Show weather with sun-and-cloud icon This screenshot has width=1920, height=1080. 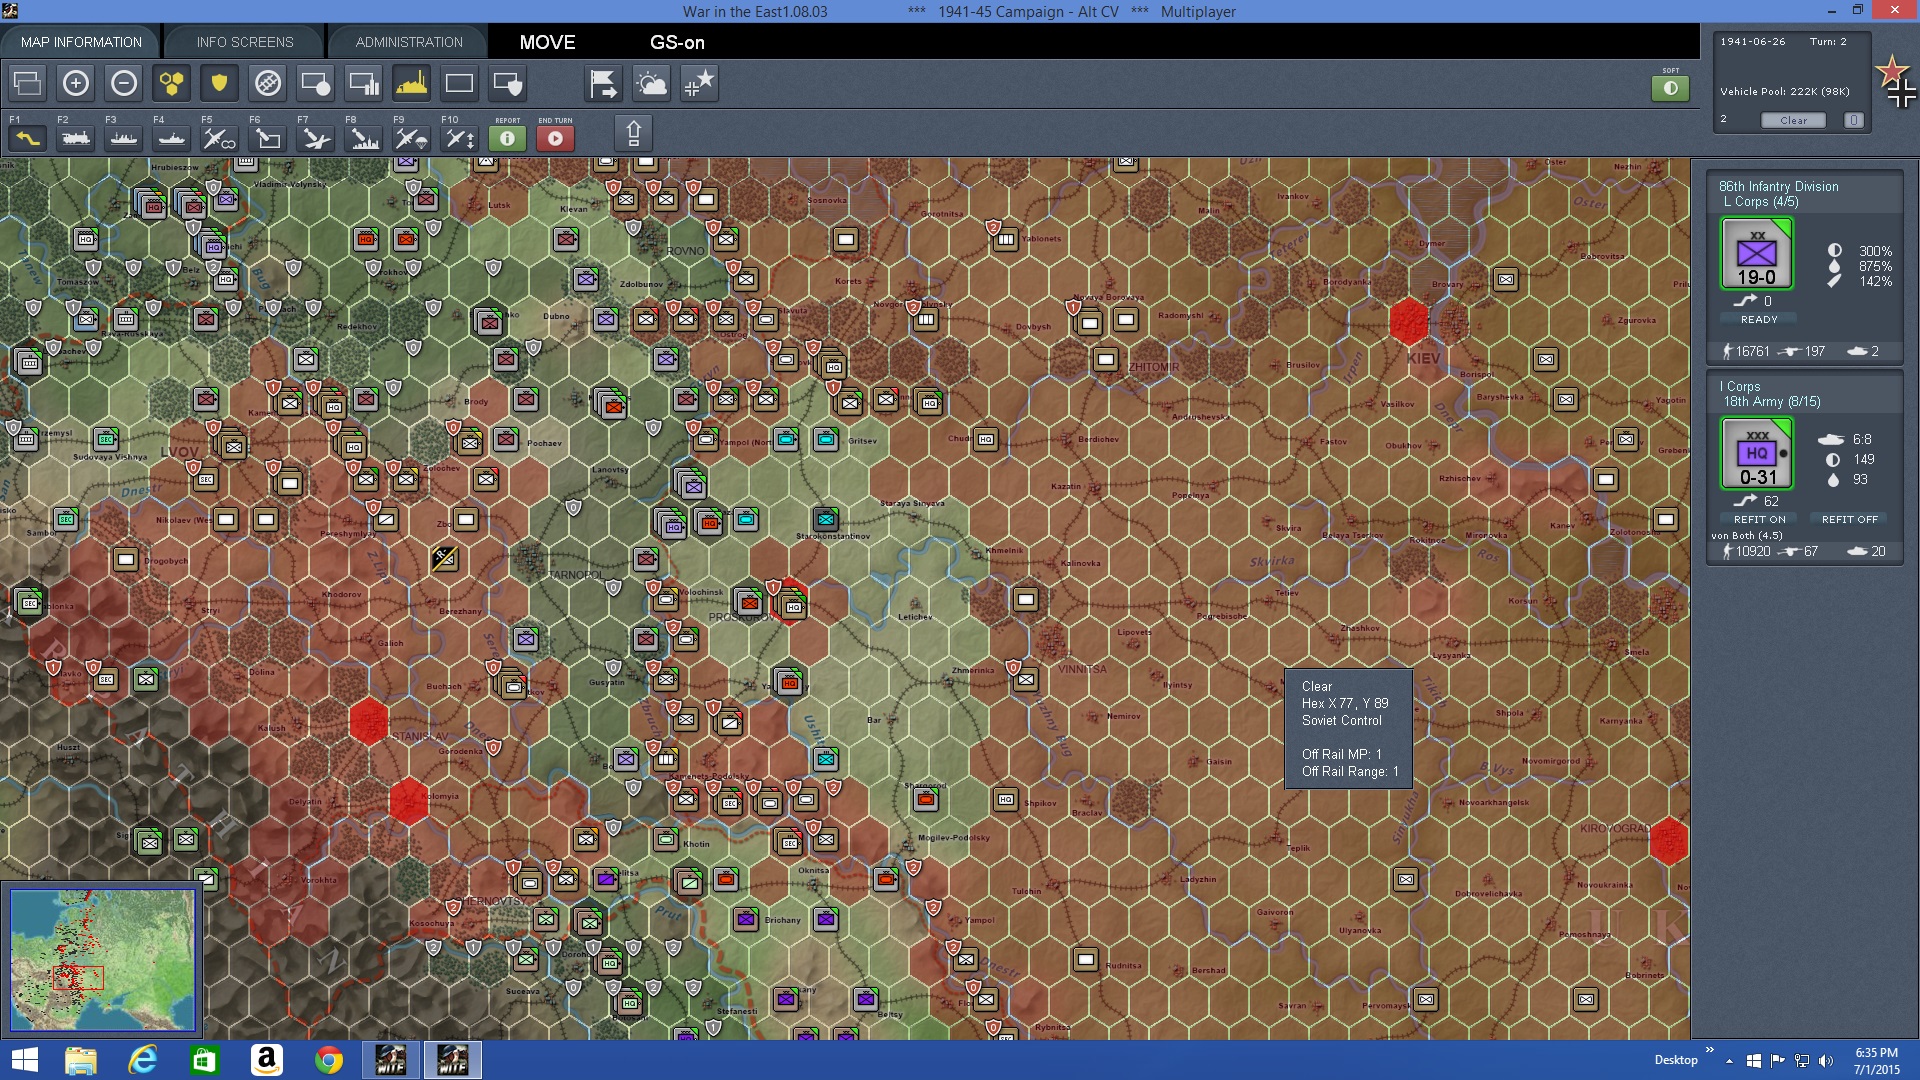652,83
